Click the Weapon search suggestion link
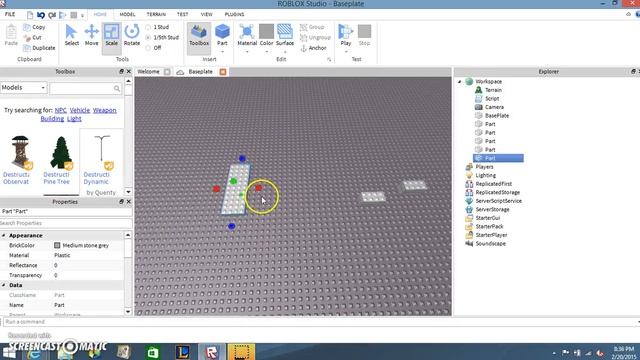Viewport: 640px width, 360px height. pyautogui.click(x=104, y=110)
